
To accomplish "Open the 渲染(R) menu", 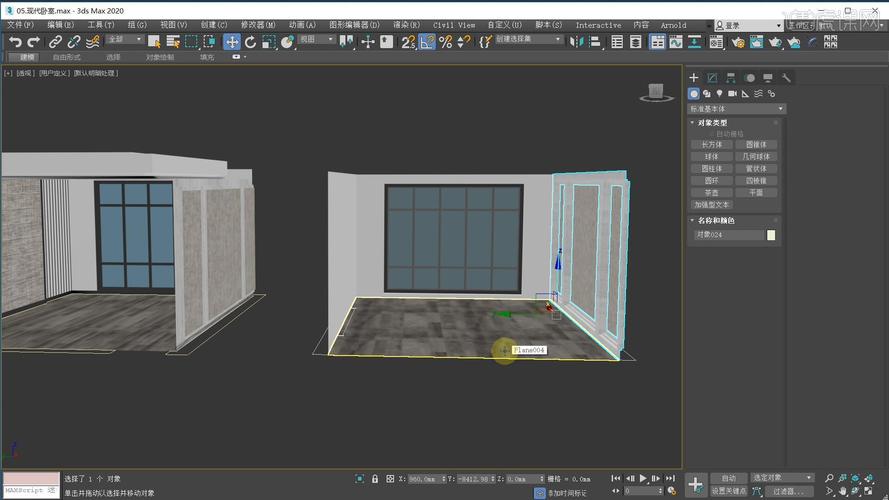I will tap(406, 25).
